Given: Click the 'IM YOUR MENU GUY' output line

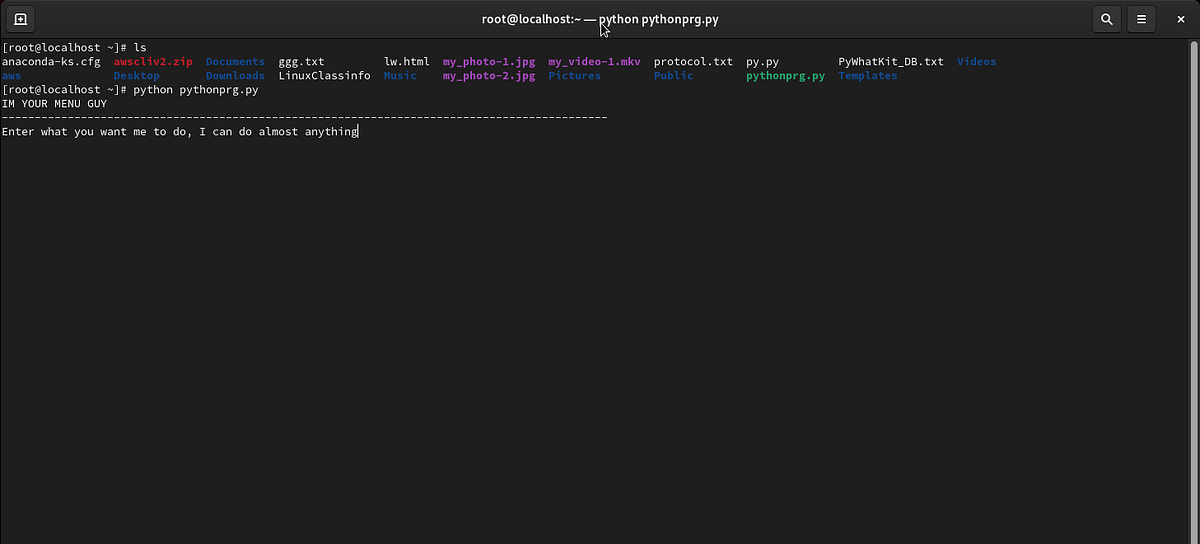Looking at the screenshot, I should coord(54,104).
